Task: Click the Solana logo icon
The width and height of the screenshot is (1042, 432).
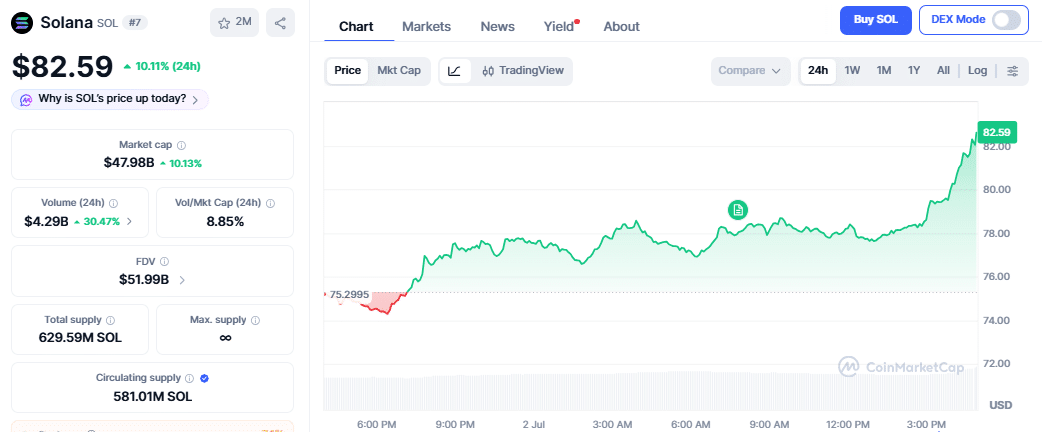Action: tap(23, 23)
